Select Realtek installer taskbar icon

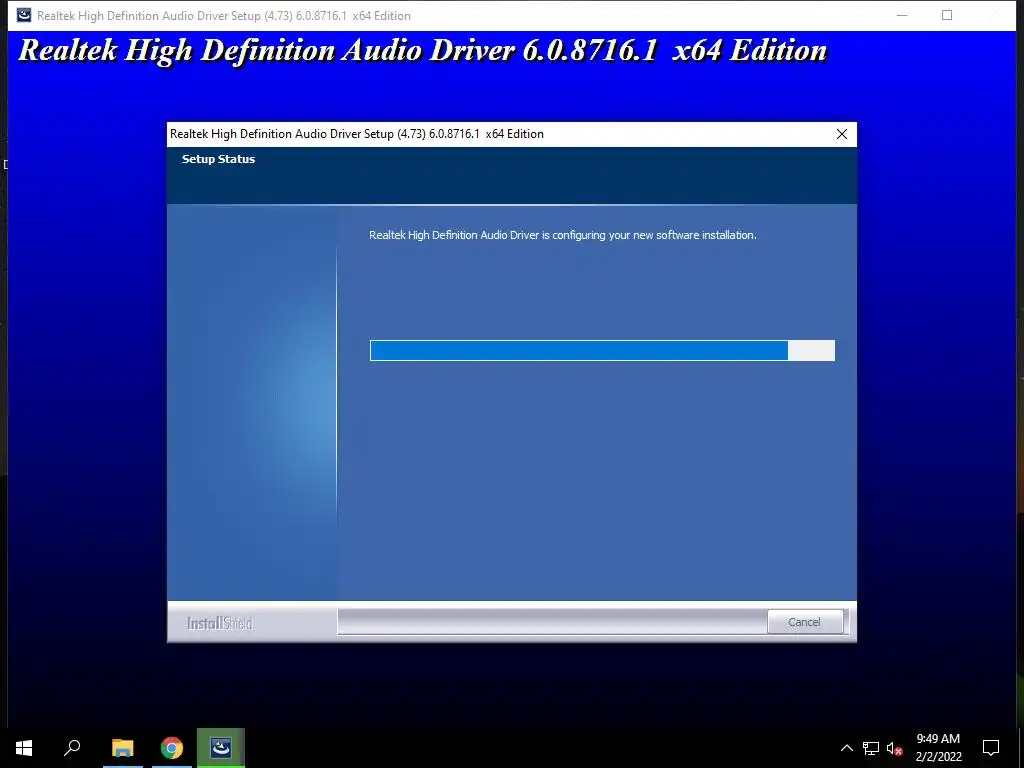pyautogui.click(x=221, y=748)
